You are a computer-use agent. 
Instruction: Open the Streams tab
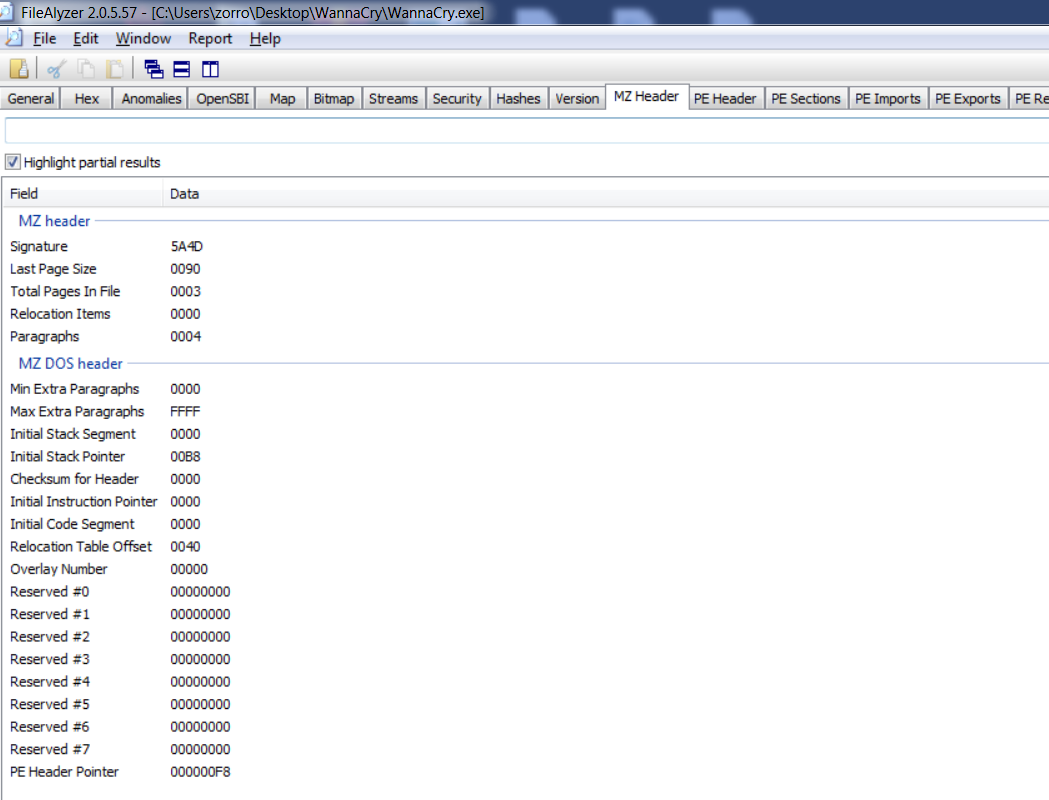[x=393, y=98]
